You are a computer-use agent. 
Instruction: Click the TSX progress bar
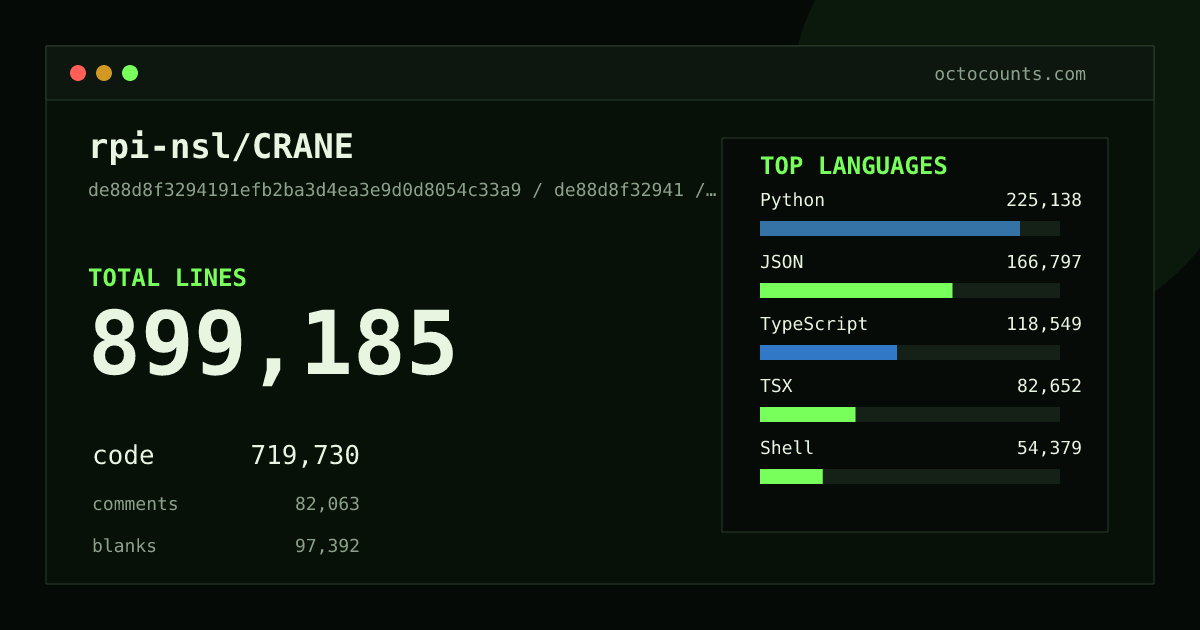(910, 414)
